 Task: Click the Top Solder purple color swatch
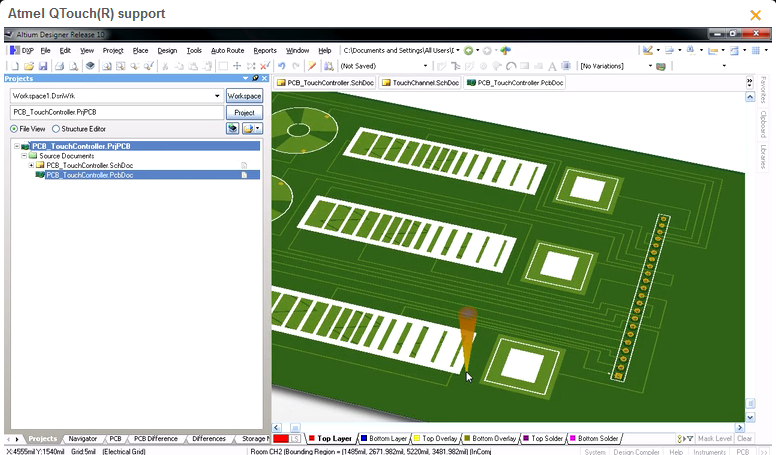tap(526, 439)
